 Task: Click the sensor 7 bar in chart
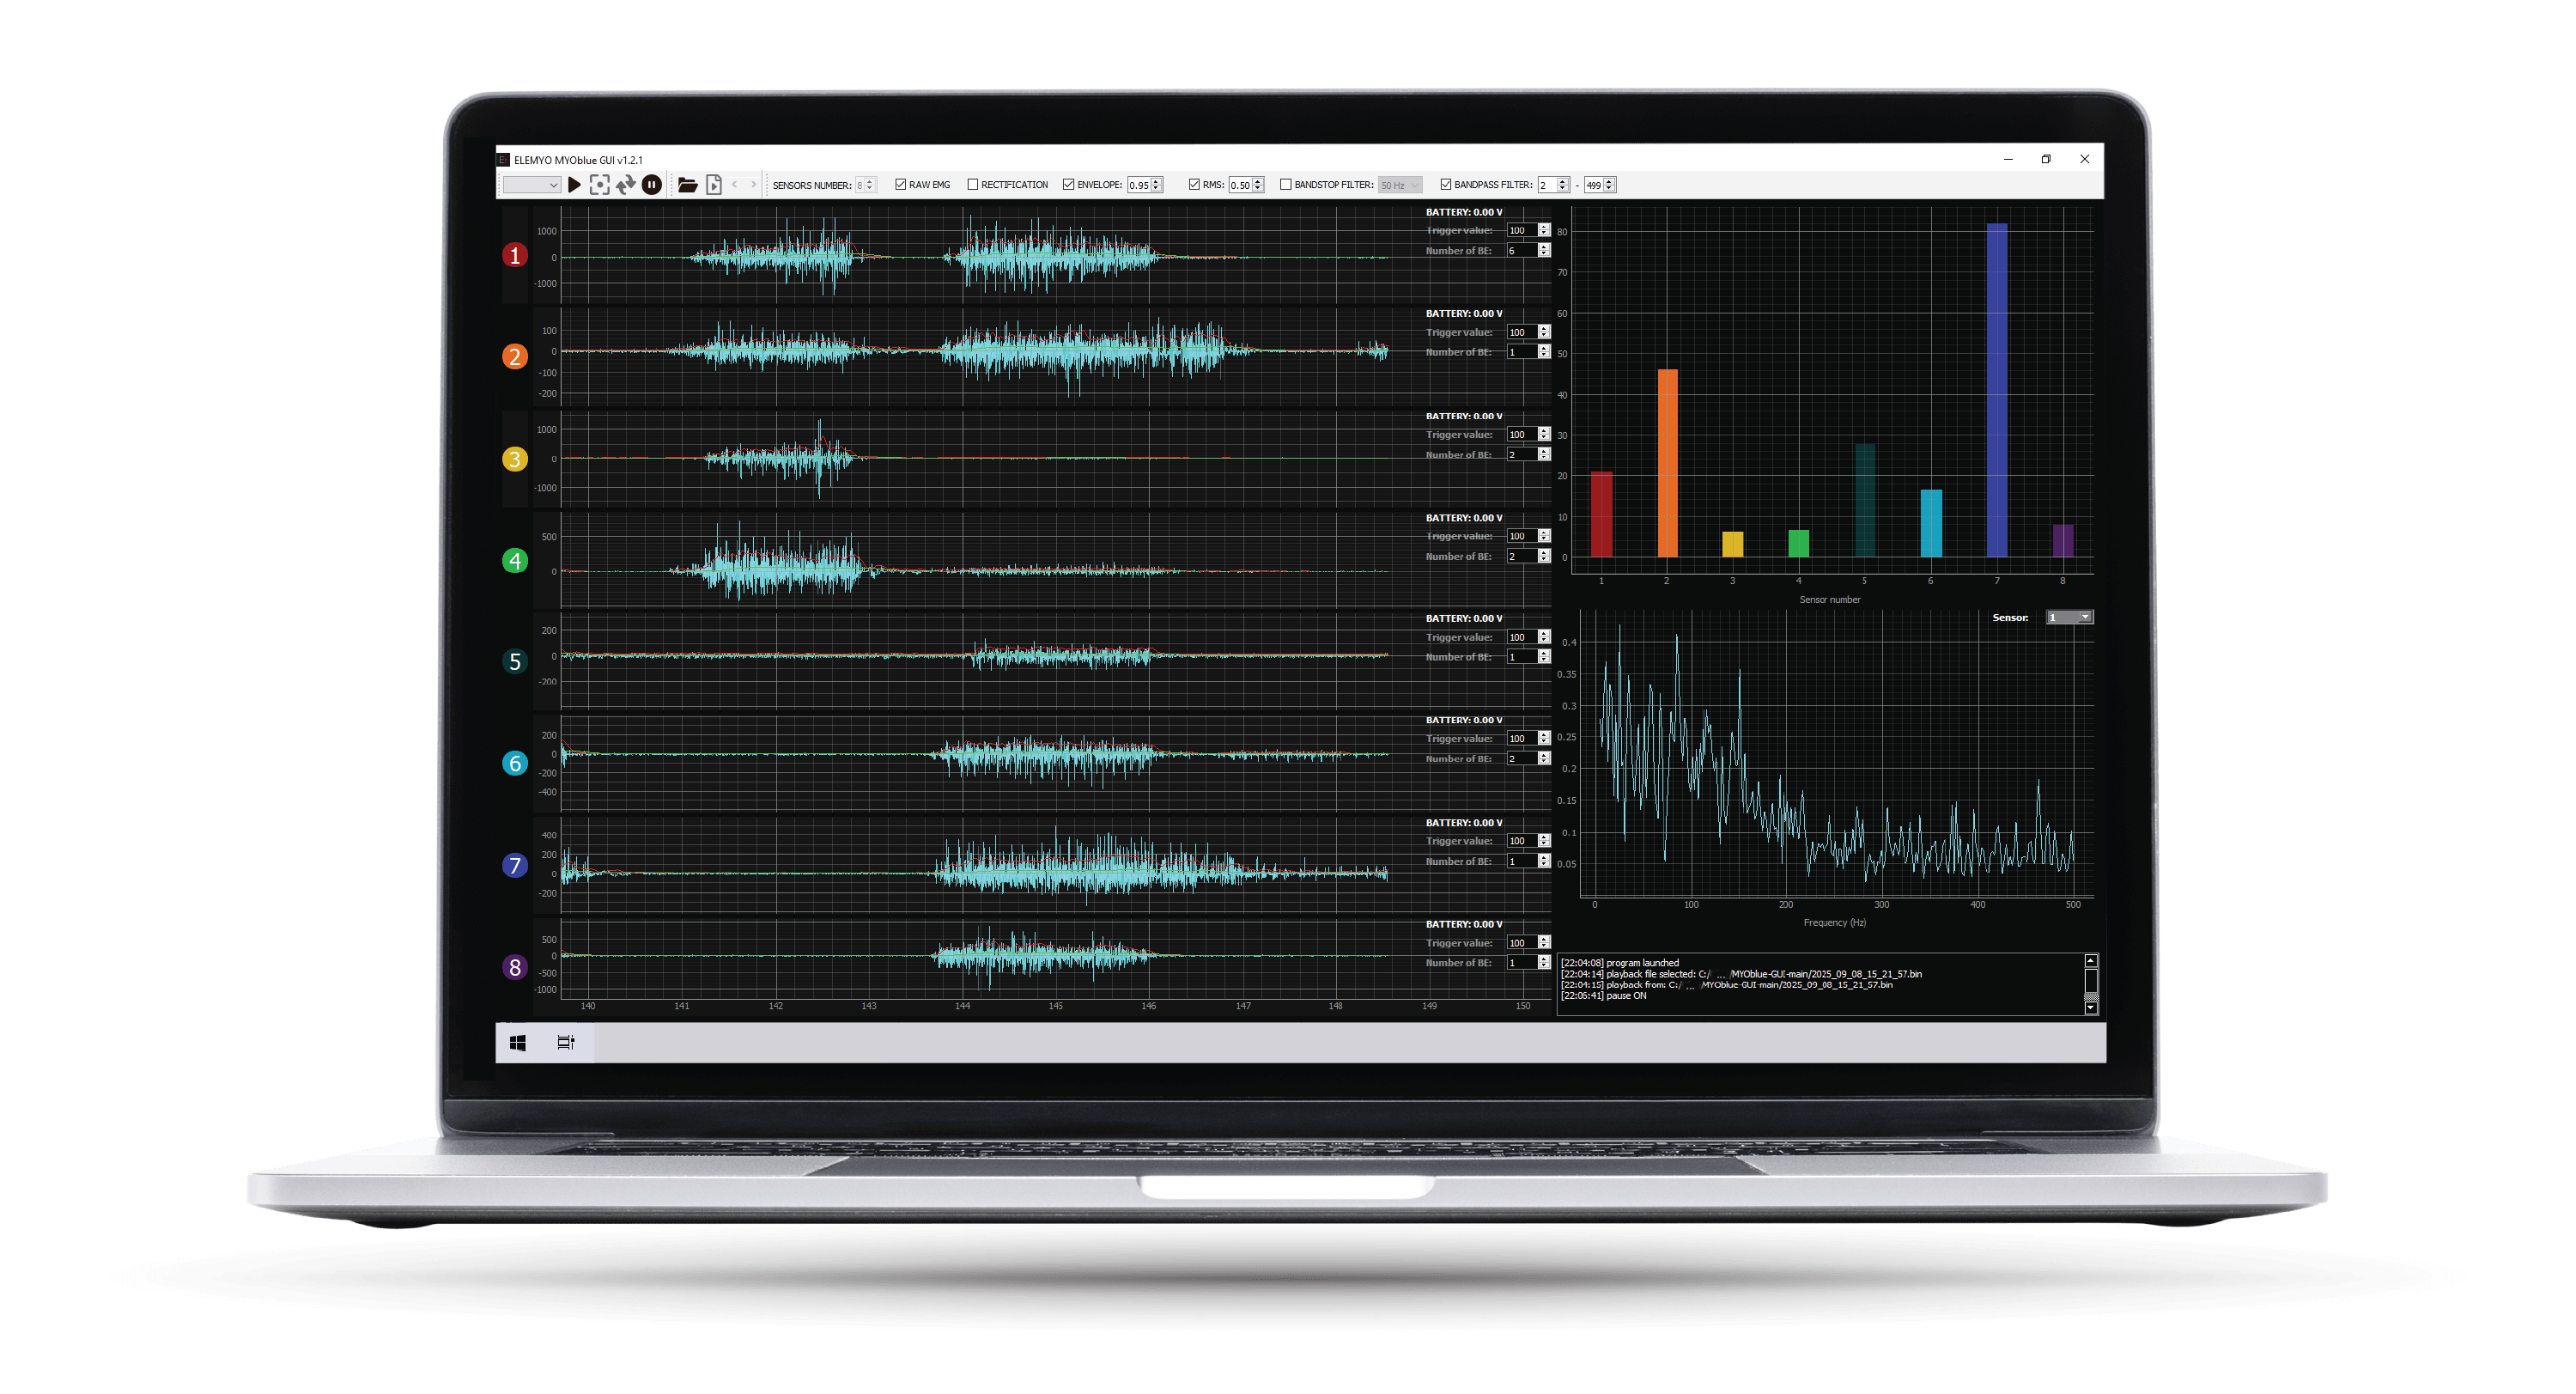(x=1996, y=390)
